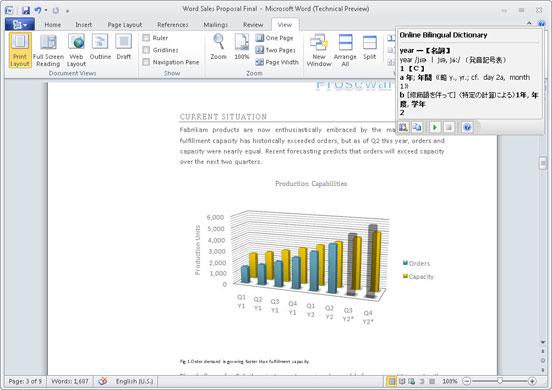Click the Online Bilingual Dictionary title
The height and width of the screenshot is (390, 552).
coord(443,35)
